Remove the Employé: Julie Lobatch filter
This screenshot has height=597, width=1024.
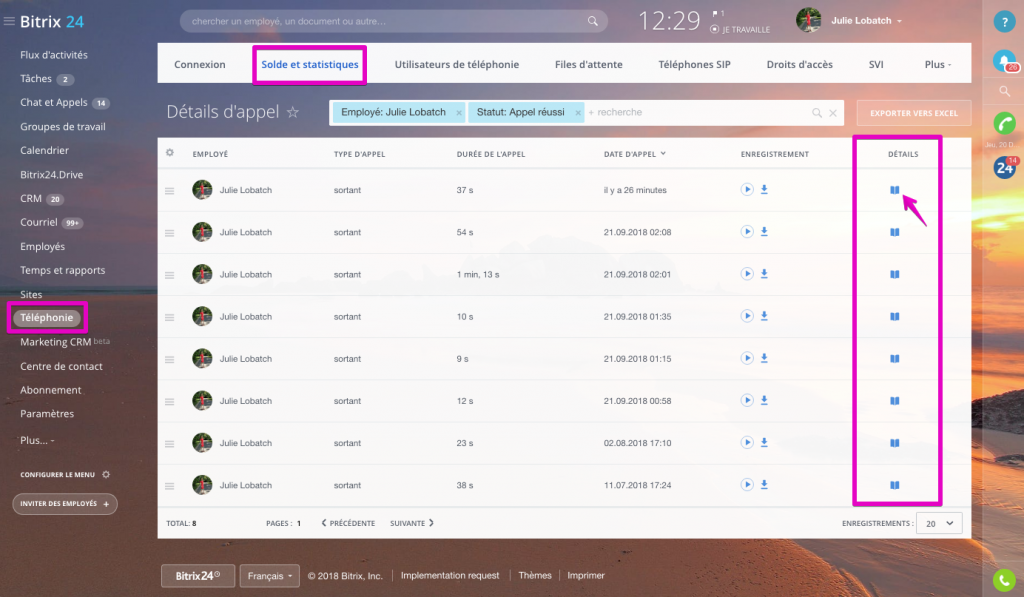click(x=458, y=113)
